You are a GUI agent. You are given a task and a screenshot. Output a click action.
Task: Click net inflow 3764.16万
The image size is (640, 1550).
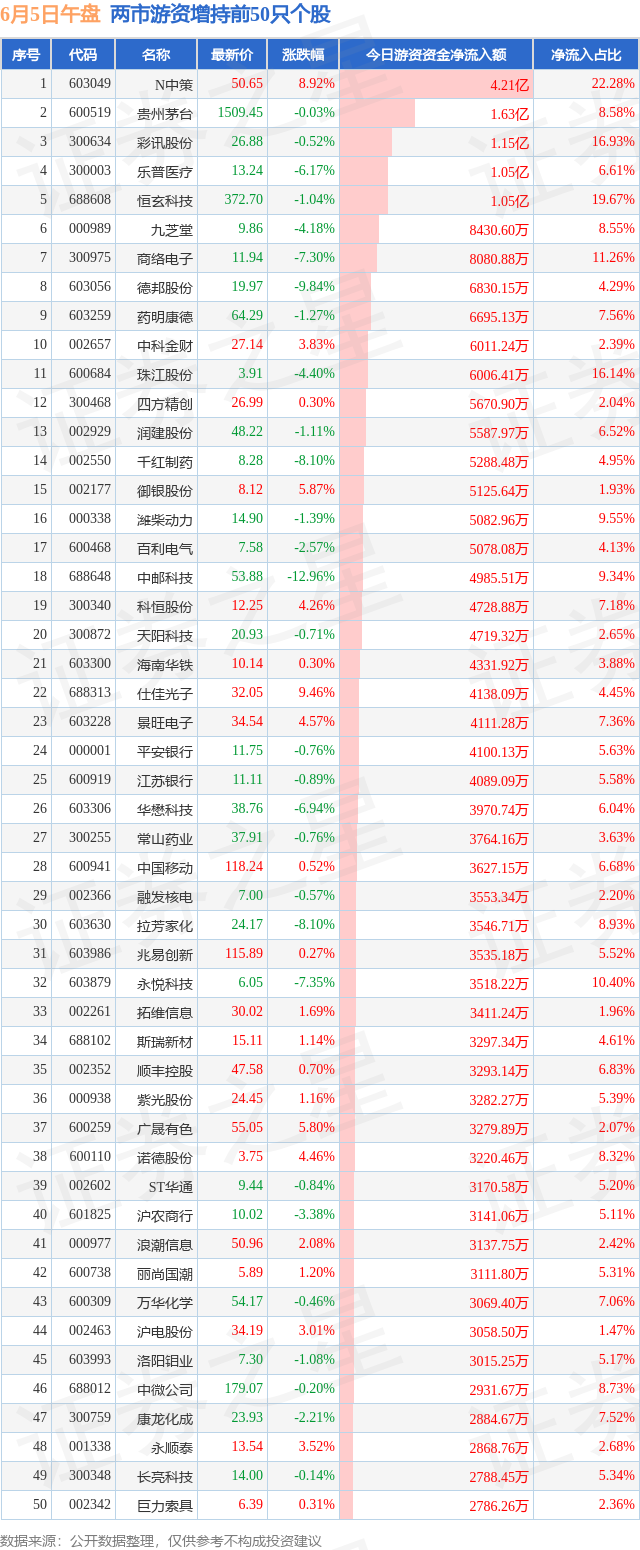[x=499, y=838]
